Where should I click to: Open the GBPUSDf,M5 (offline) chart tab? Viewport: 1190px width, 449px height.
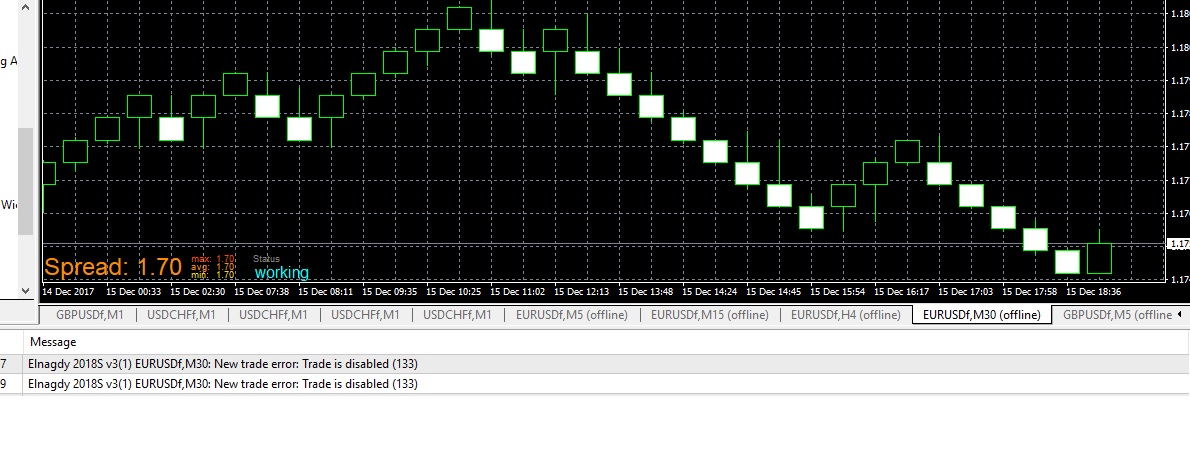pos(1117,315)
